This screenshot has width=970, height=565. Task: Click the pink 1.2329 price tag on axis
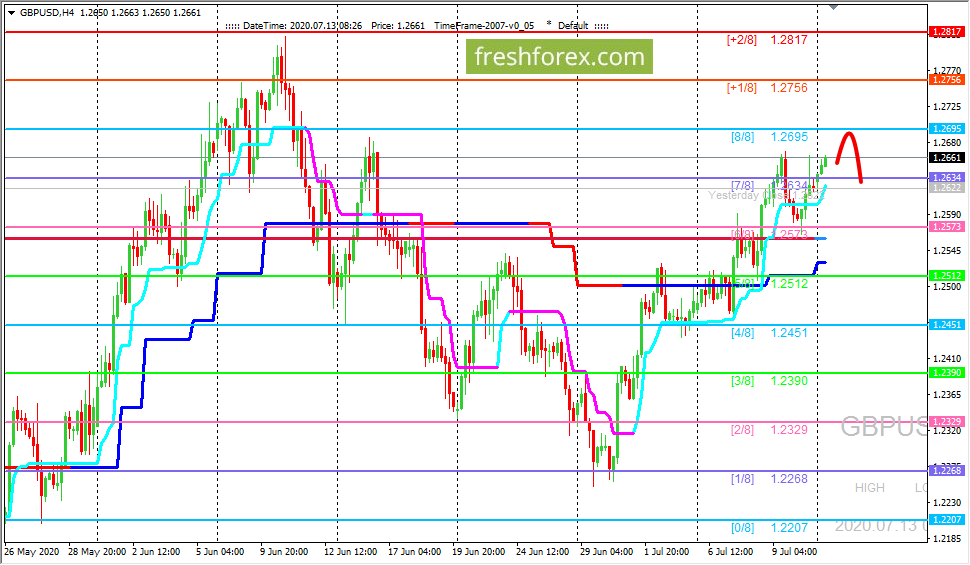point(946,421)
